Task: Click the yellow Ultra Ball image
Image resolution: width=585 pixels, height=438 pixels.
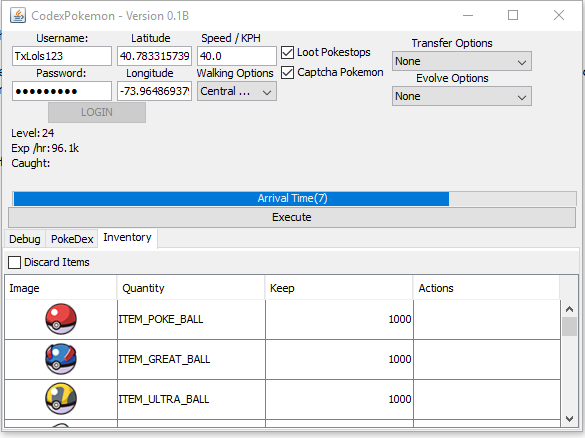Action: [61, 399]
